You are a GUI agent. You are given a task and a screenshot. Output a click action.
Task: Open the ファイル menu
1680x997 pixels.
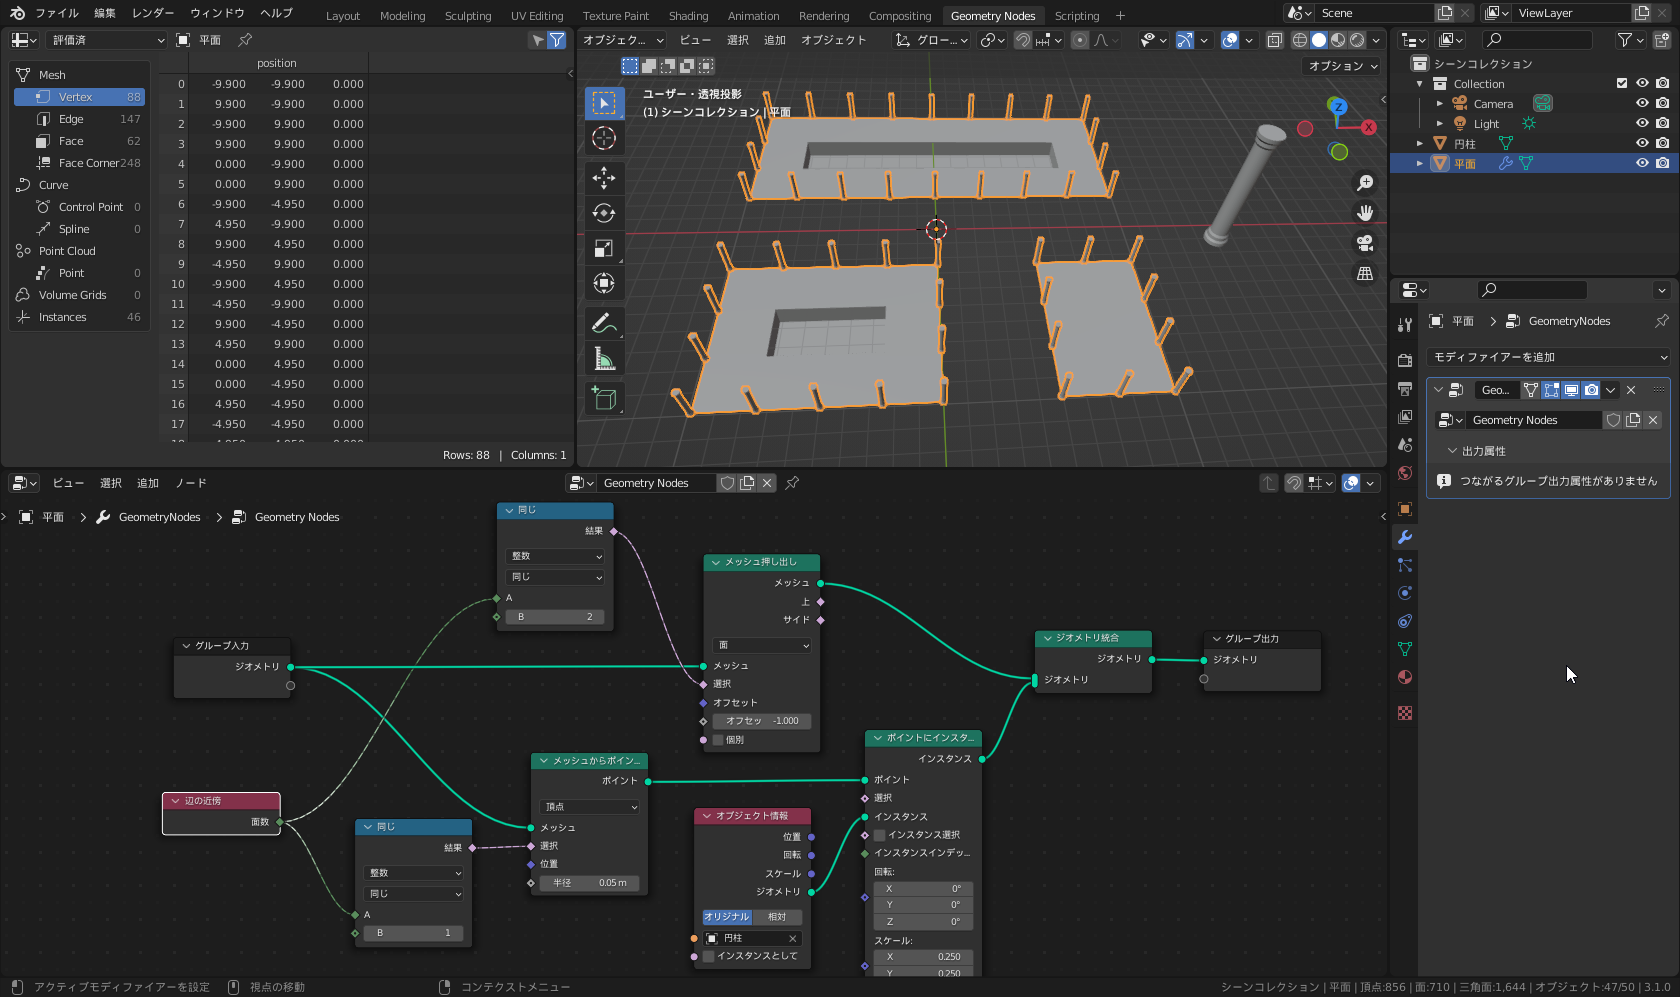point(56,13)
